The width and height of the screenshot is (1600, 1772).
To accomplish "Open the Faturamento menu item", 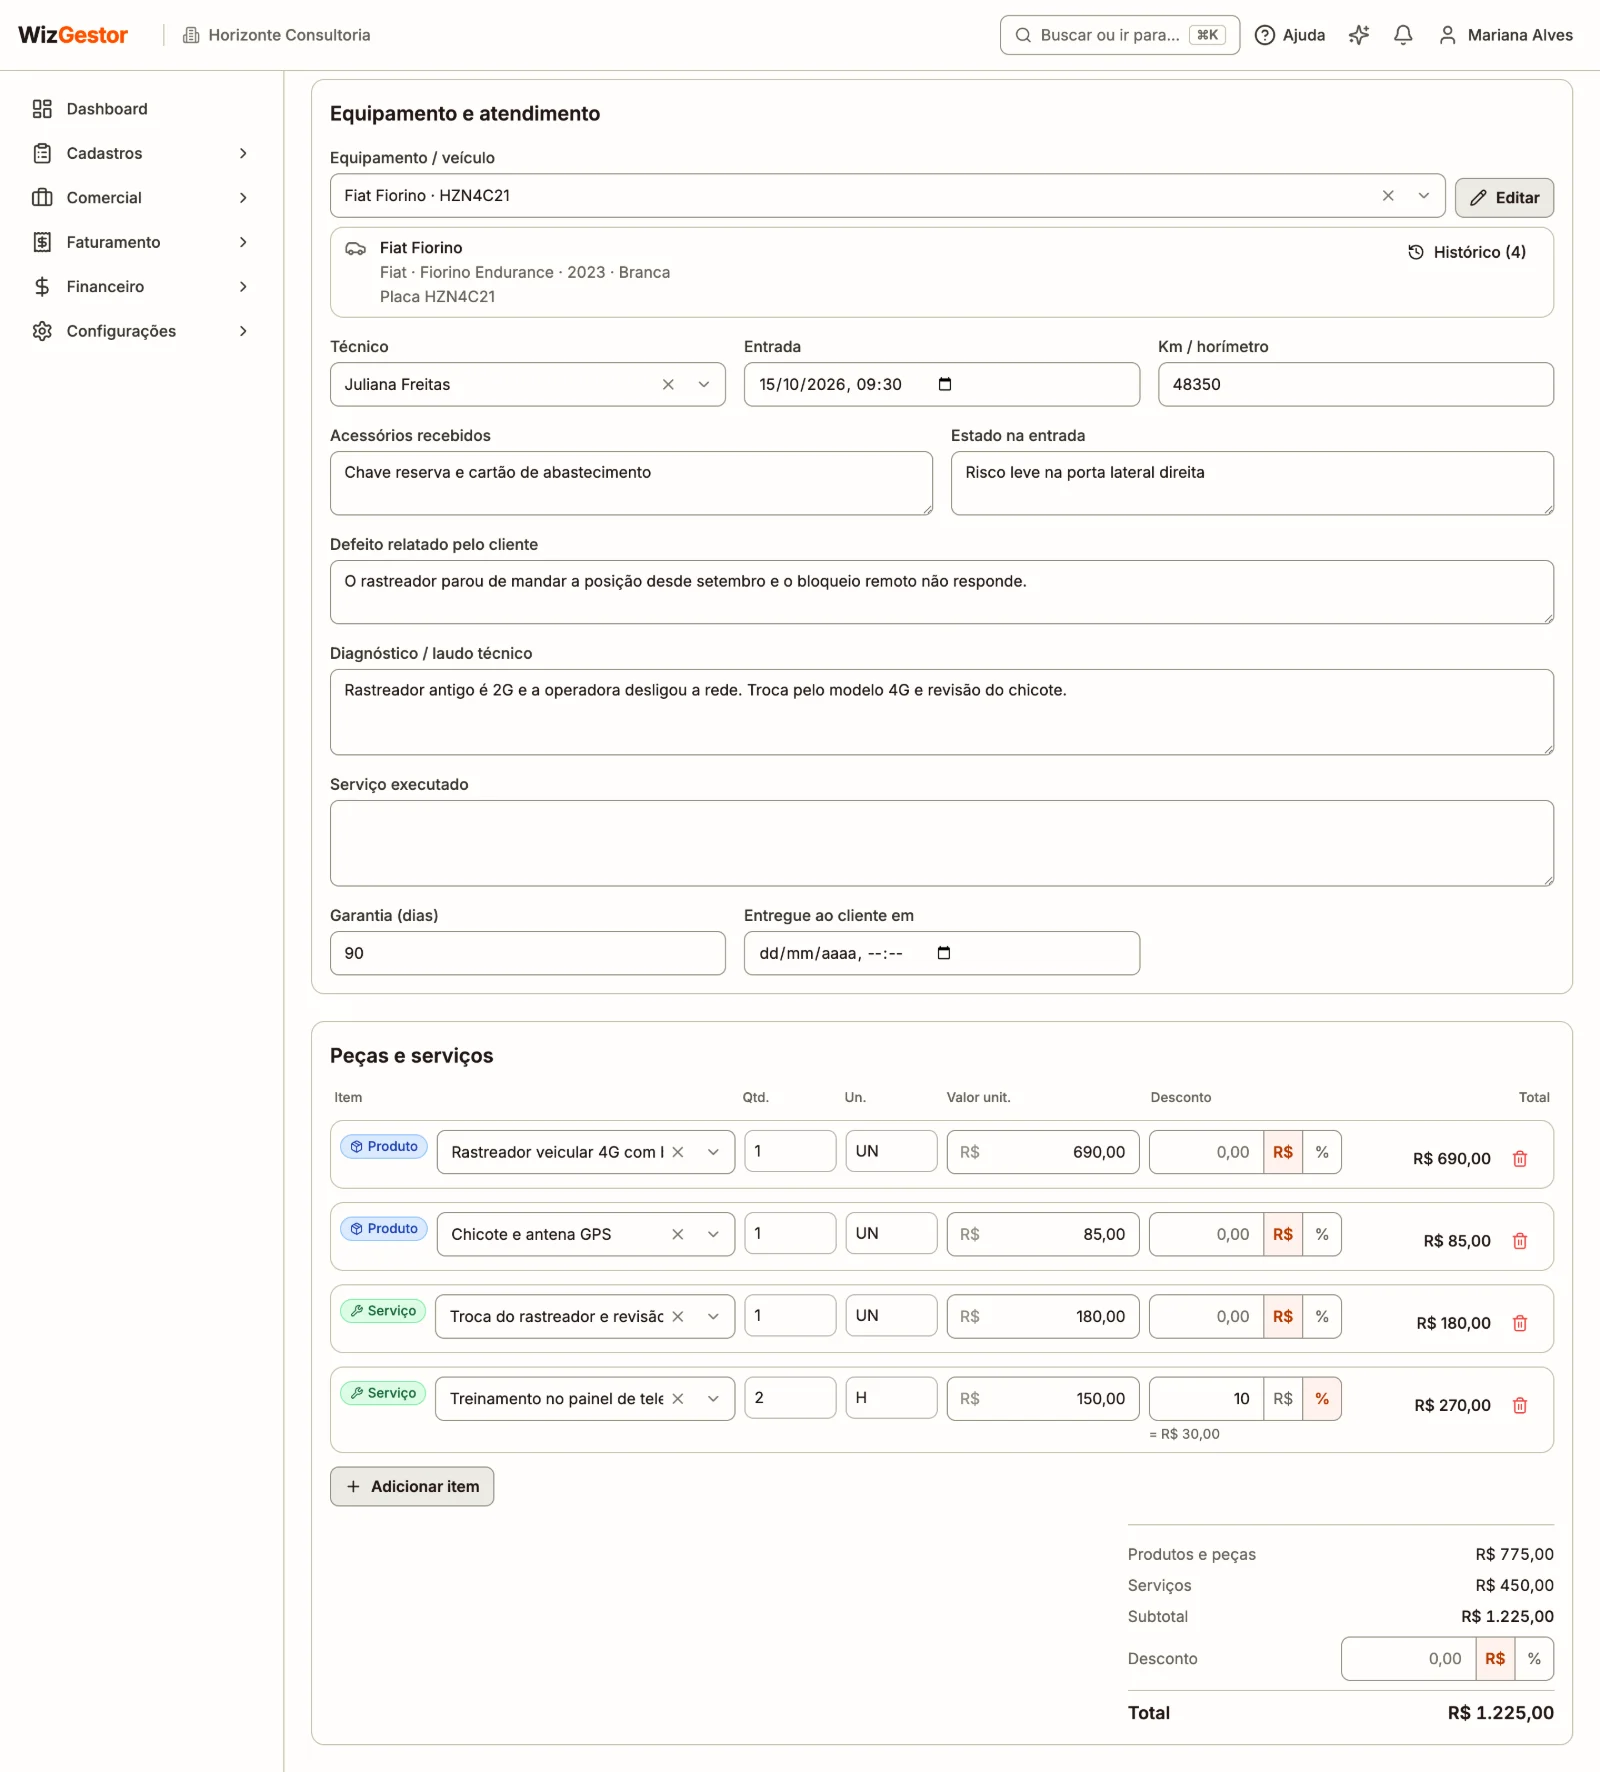I will (x=140, y=242).
